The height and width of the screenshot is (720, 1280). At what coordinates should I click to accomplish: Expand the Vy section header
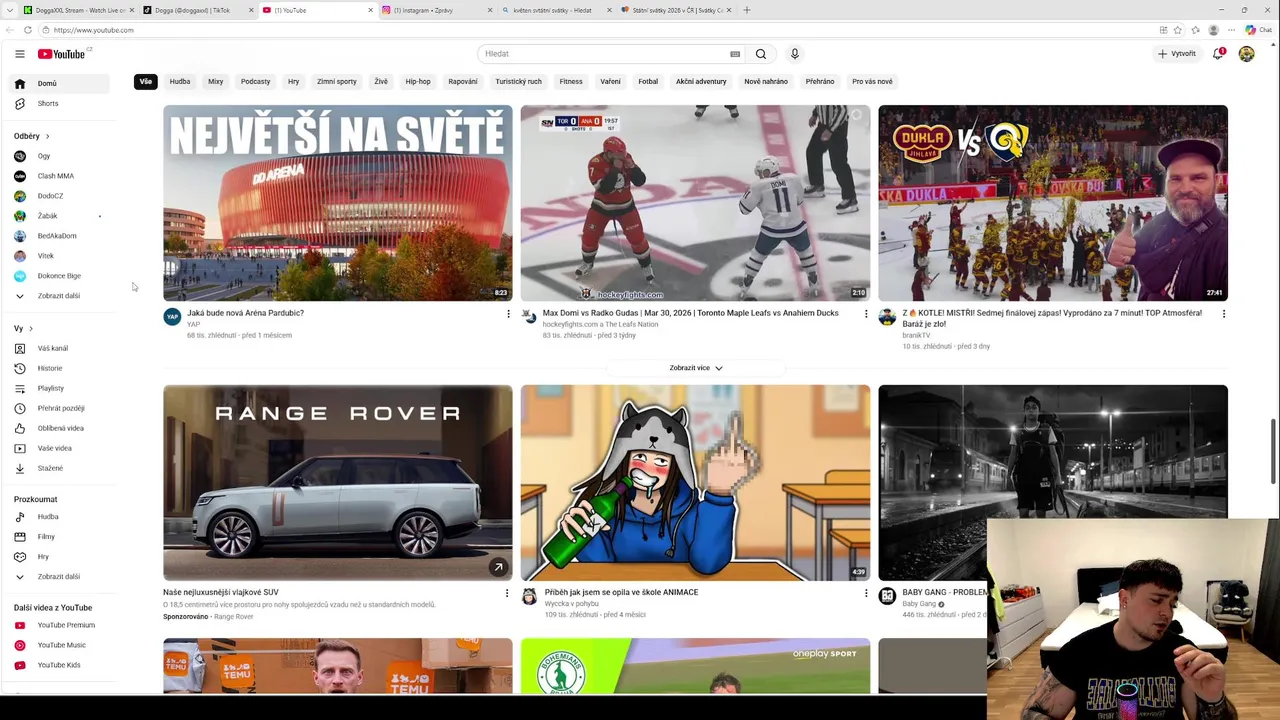(x=24, y=329)
